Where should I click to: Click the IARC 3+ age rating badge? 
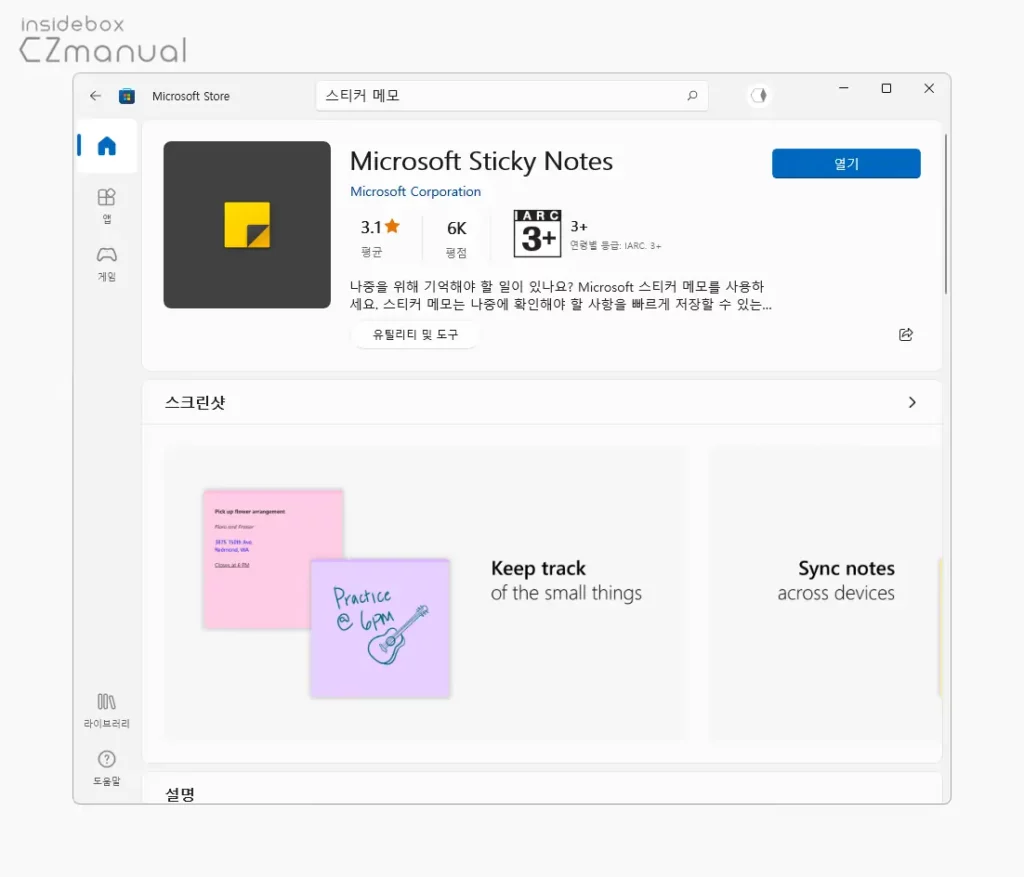tap(537, 234)
